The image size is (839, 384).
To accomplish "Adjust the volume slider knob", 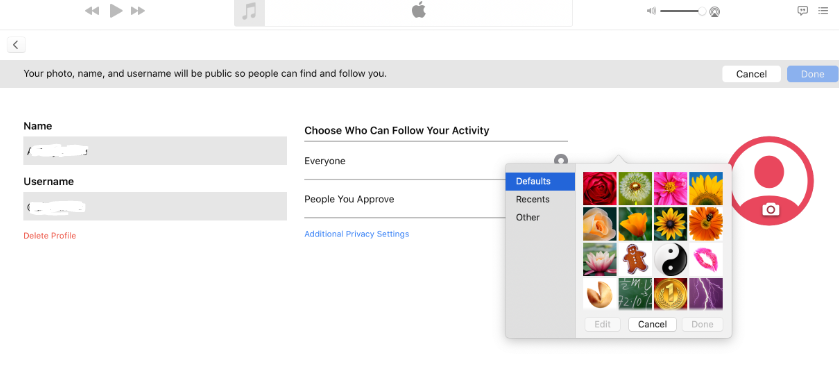I will 702,11.
